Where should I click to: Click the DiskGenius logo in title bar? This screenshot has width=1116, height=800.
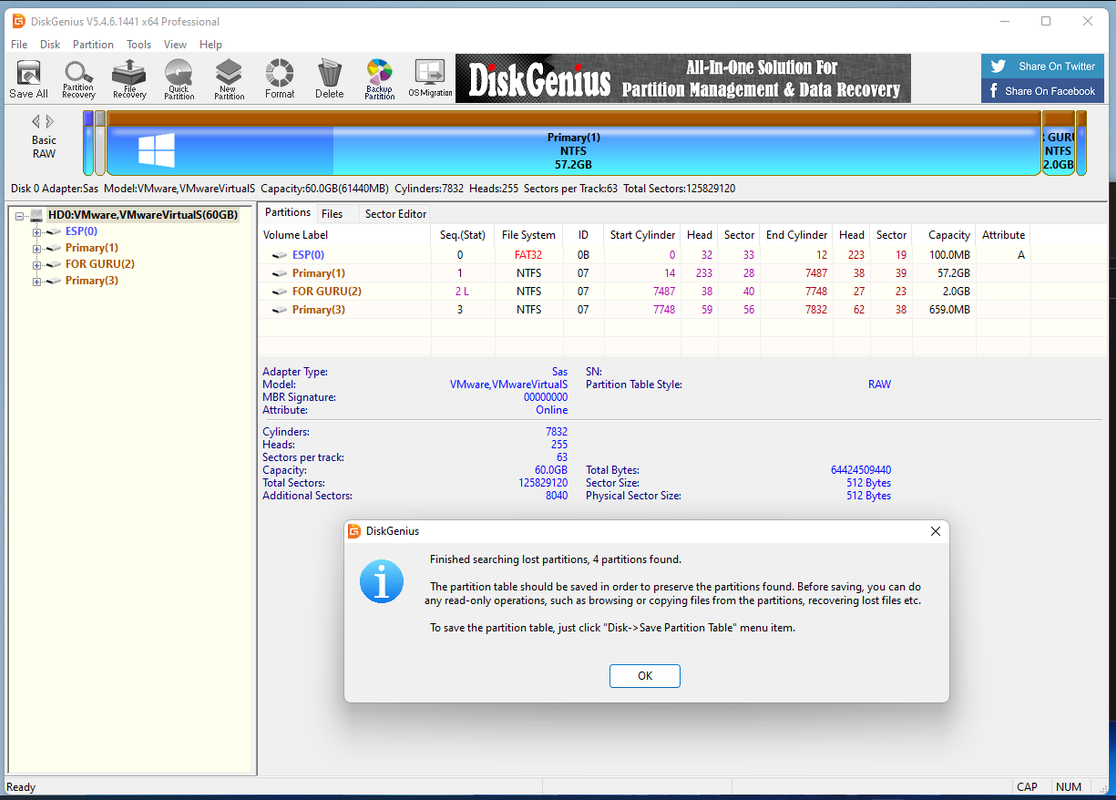pos(18,21)
